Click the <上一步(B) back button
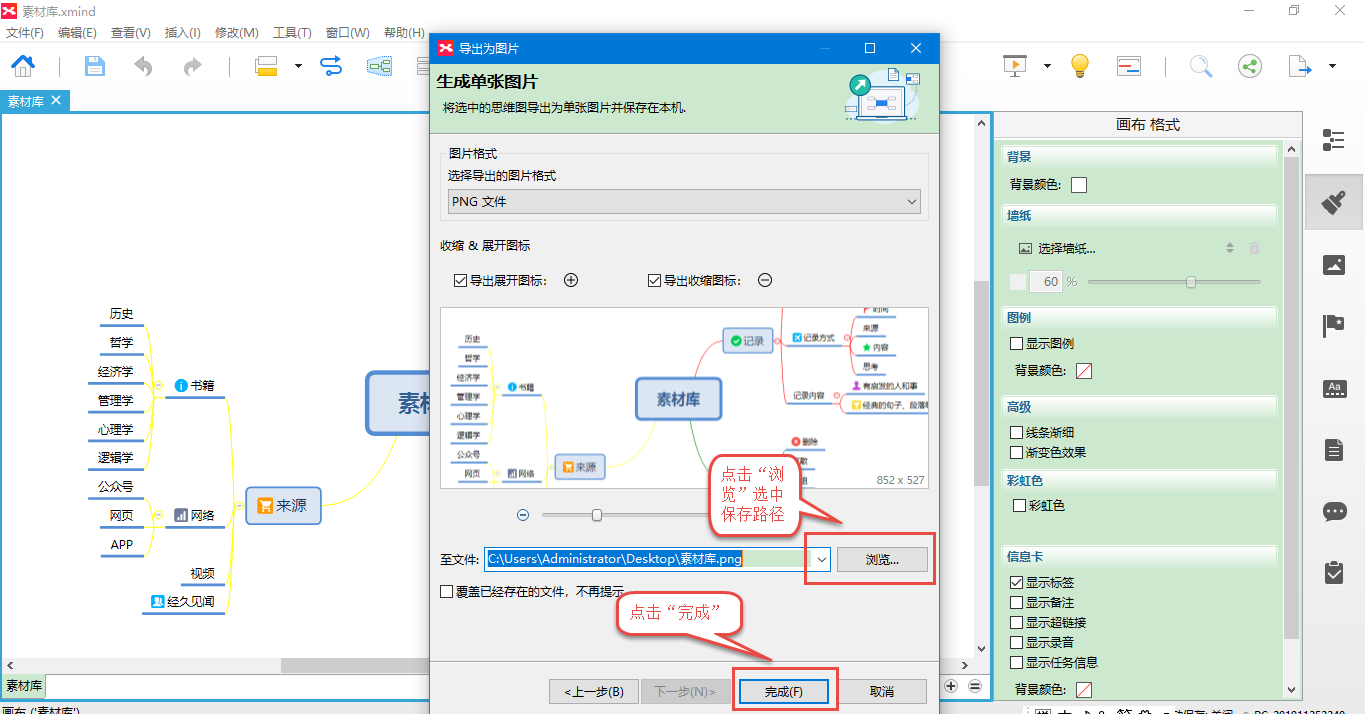1365x714 pixels. [x=594, y=691]
